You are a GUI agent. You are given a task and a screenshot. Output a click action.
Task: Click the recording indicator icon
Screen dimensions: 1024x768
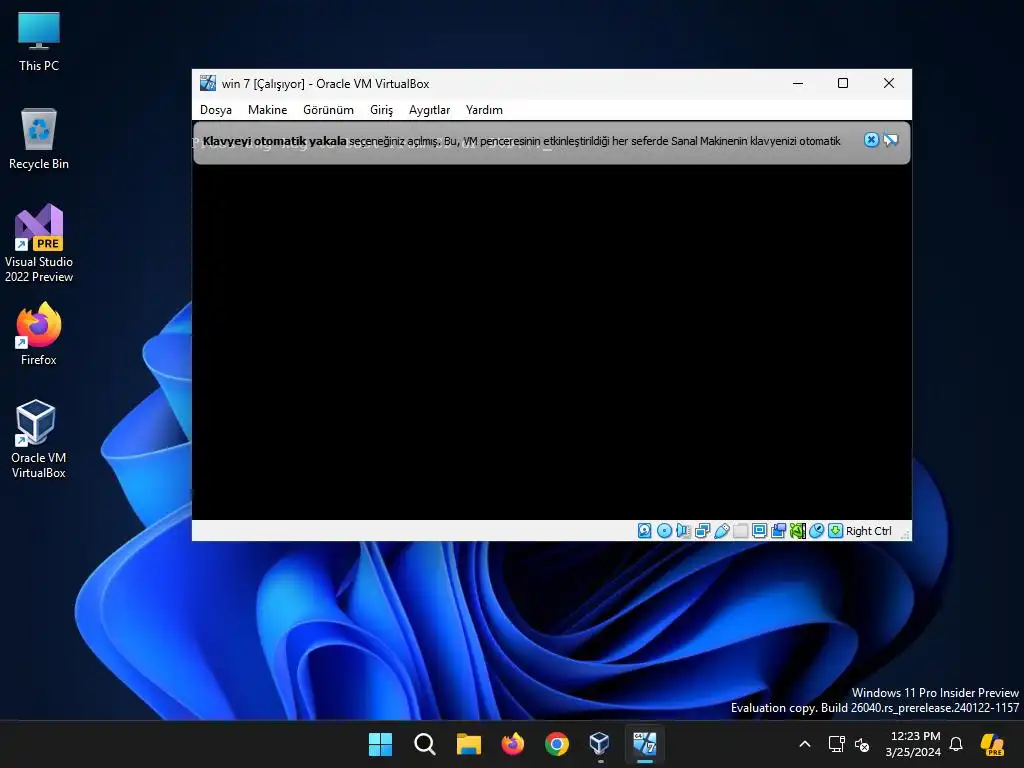point(778,531)
